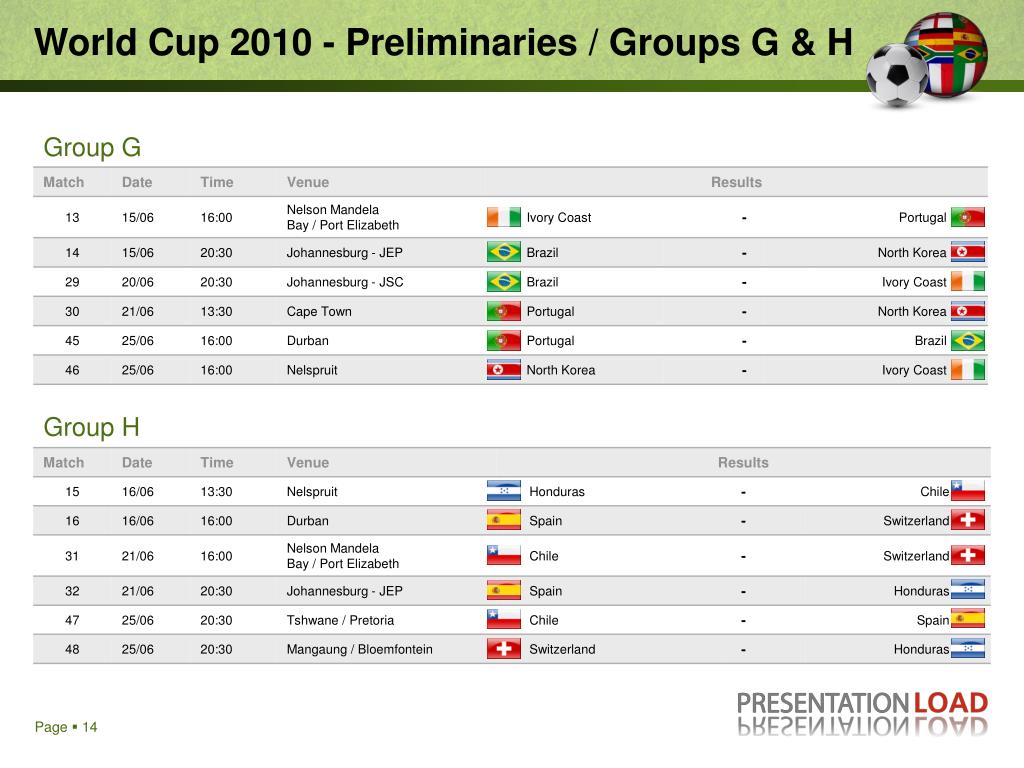Click the Mangaung / Bloemfontein venue text
This screenshot has height=768, width=1024.
(x=359, y=649)
